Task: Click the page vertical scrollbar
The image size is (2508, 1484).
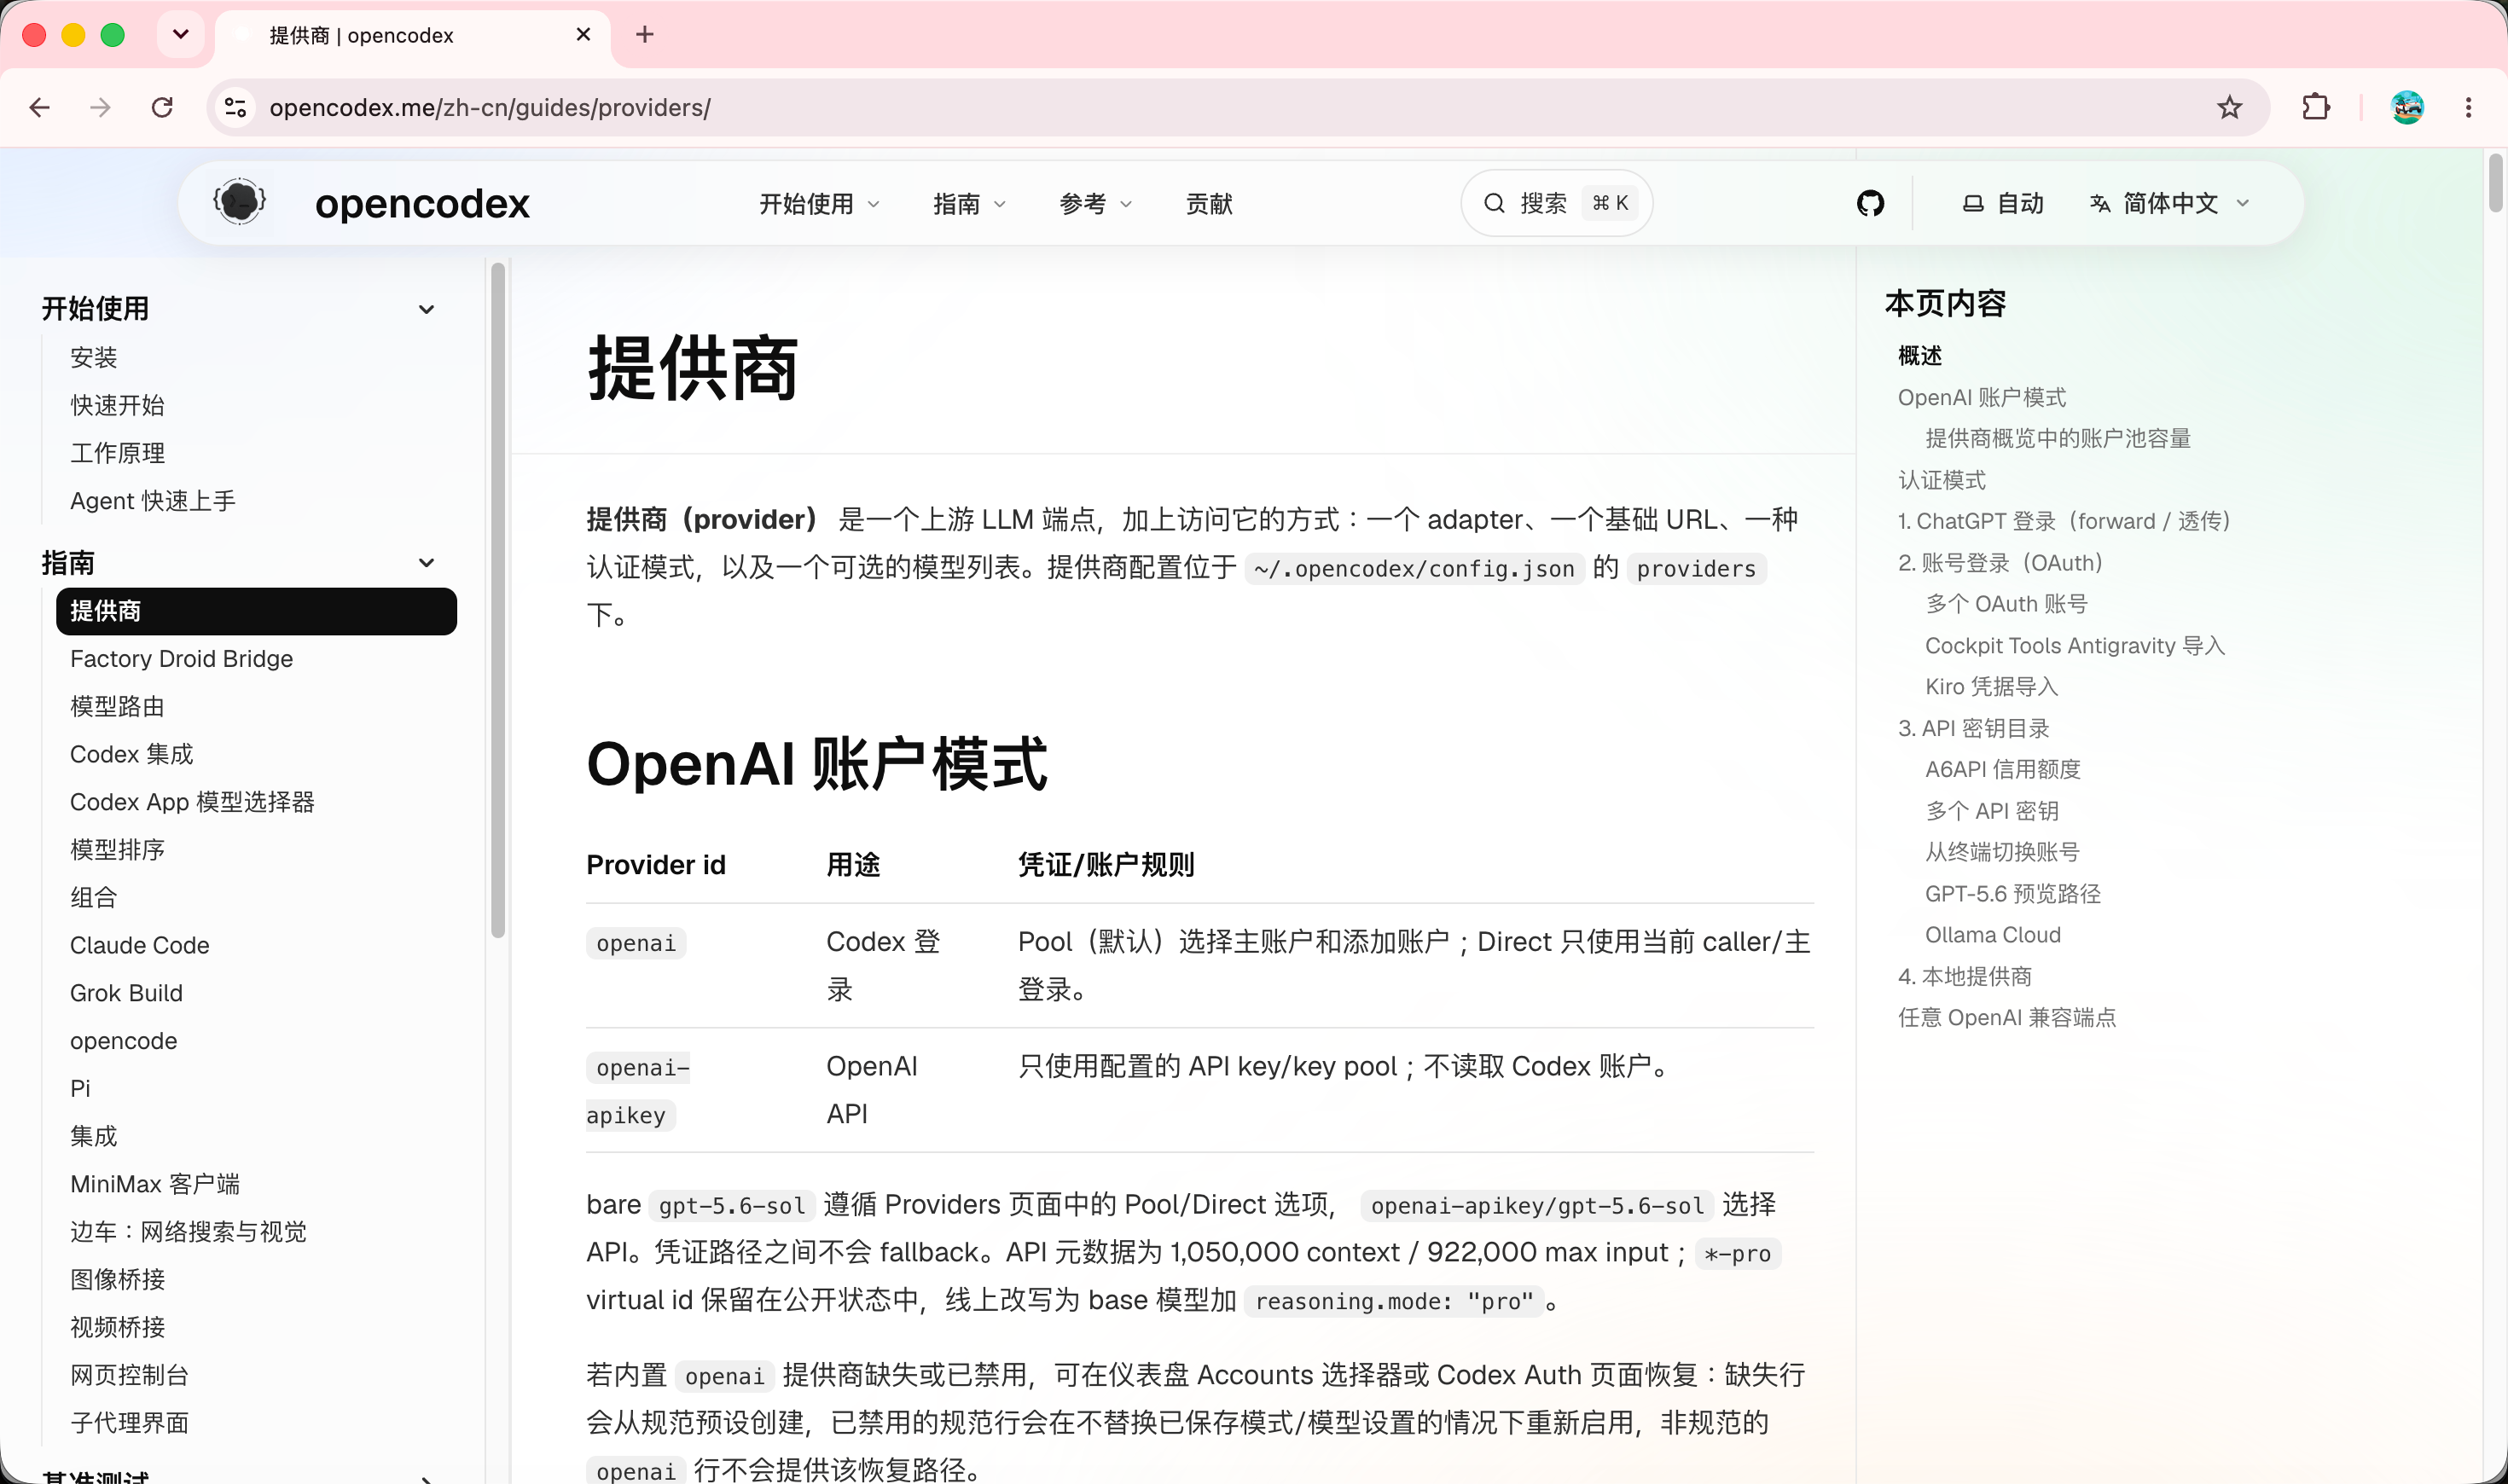Action: click(2495, 183)
